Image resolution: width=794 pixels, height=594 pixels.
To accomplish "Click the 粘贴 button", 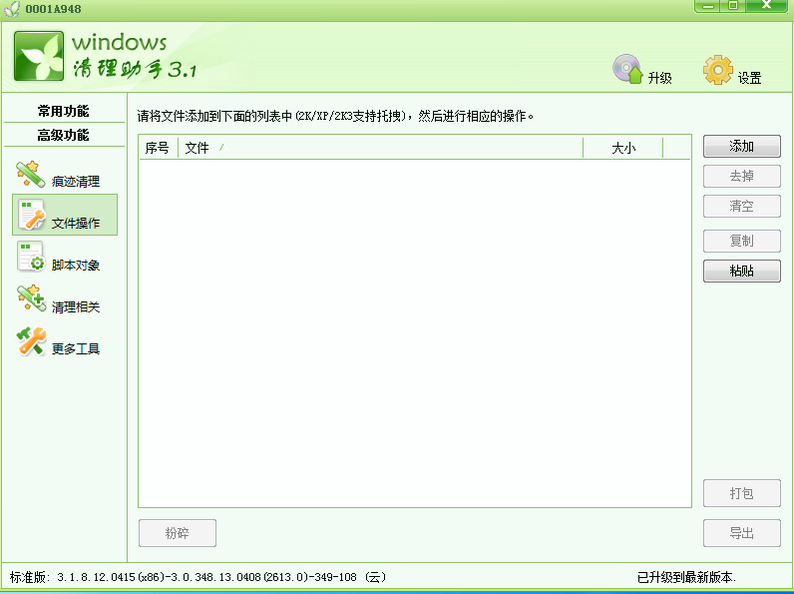I will pyautogui.click(x=742, y=271).
